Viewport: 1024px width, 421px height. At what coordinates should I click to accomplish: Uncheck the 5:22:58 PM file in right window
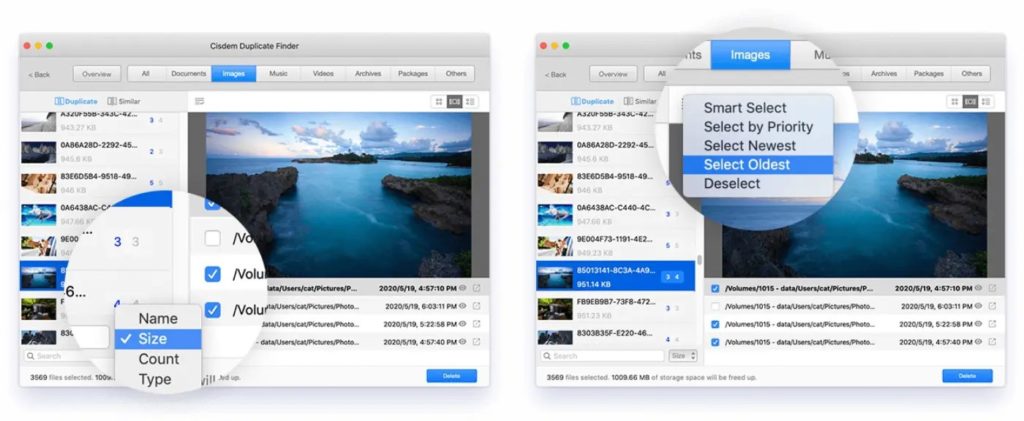[x=714, y=324]
